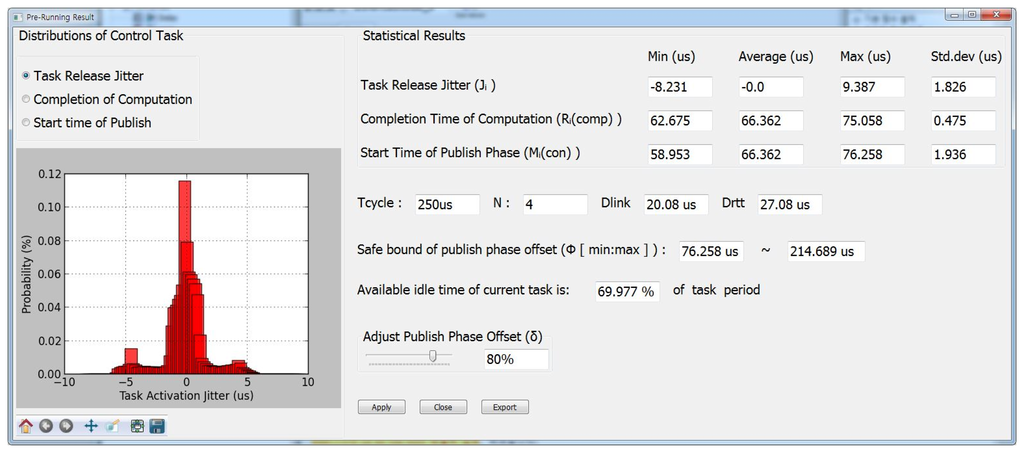The width and height of the screenshot is (1024, 453).
Task: Select the Completion of Computation option
Action: point(26,99)
